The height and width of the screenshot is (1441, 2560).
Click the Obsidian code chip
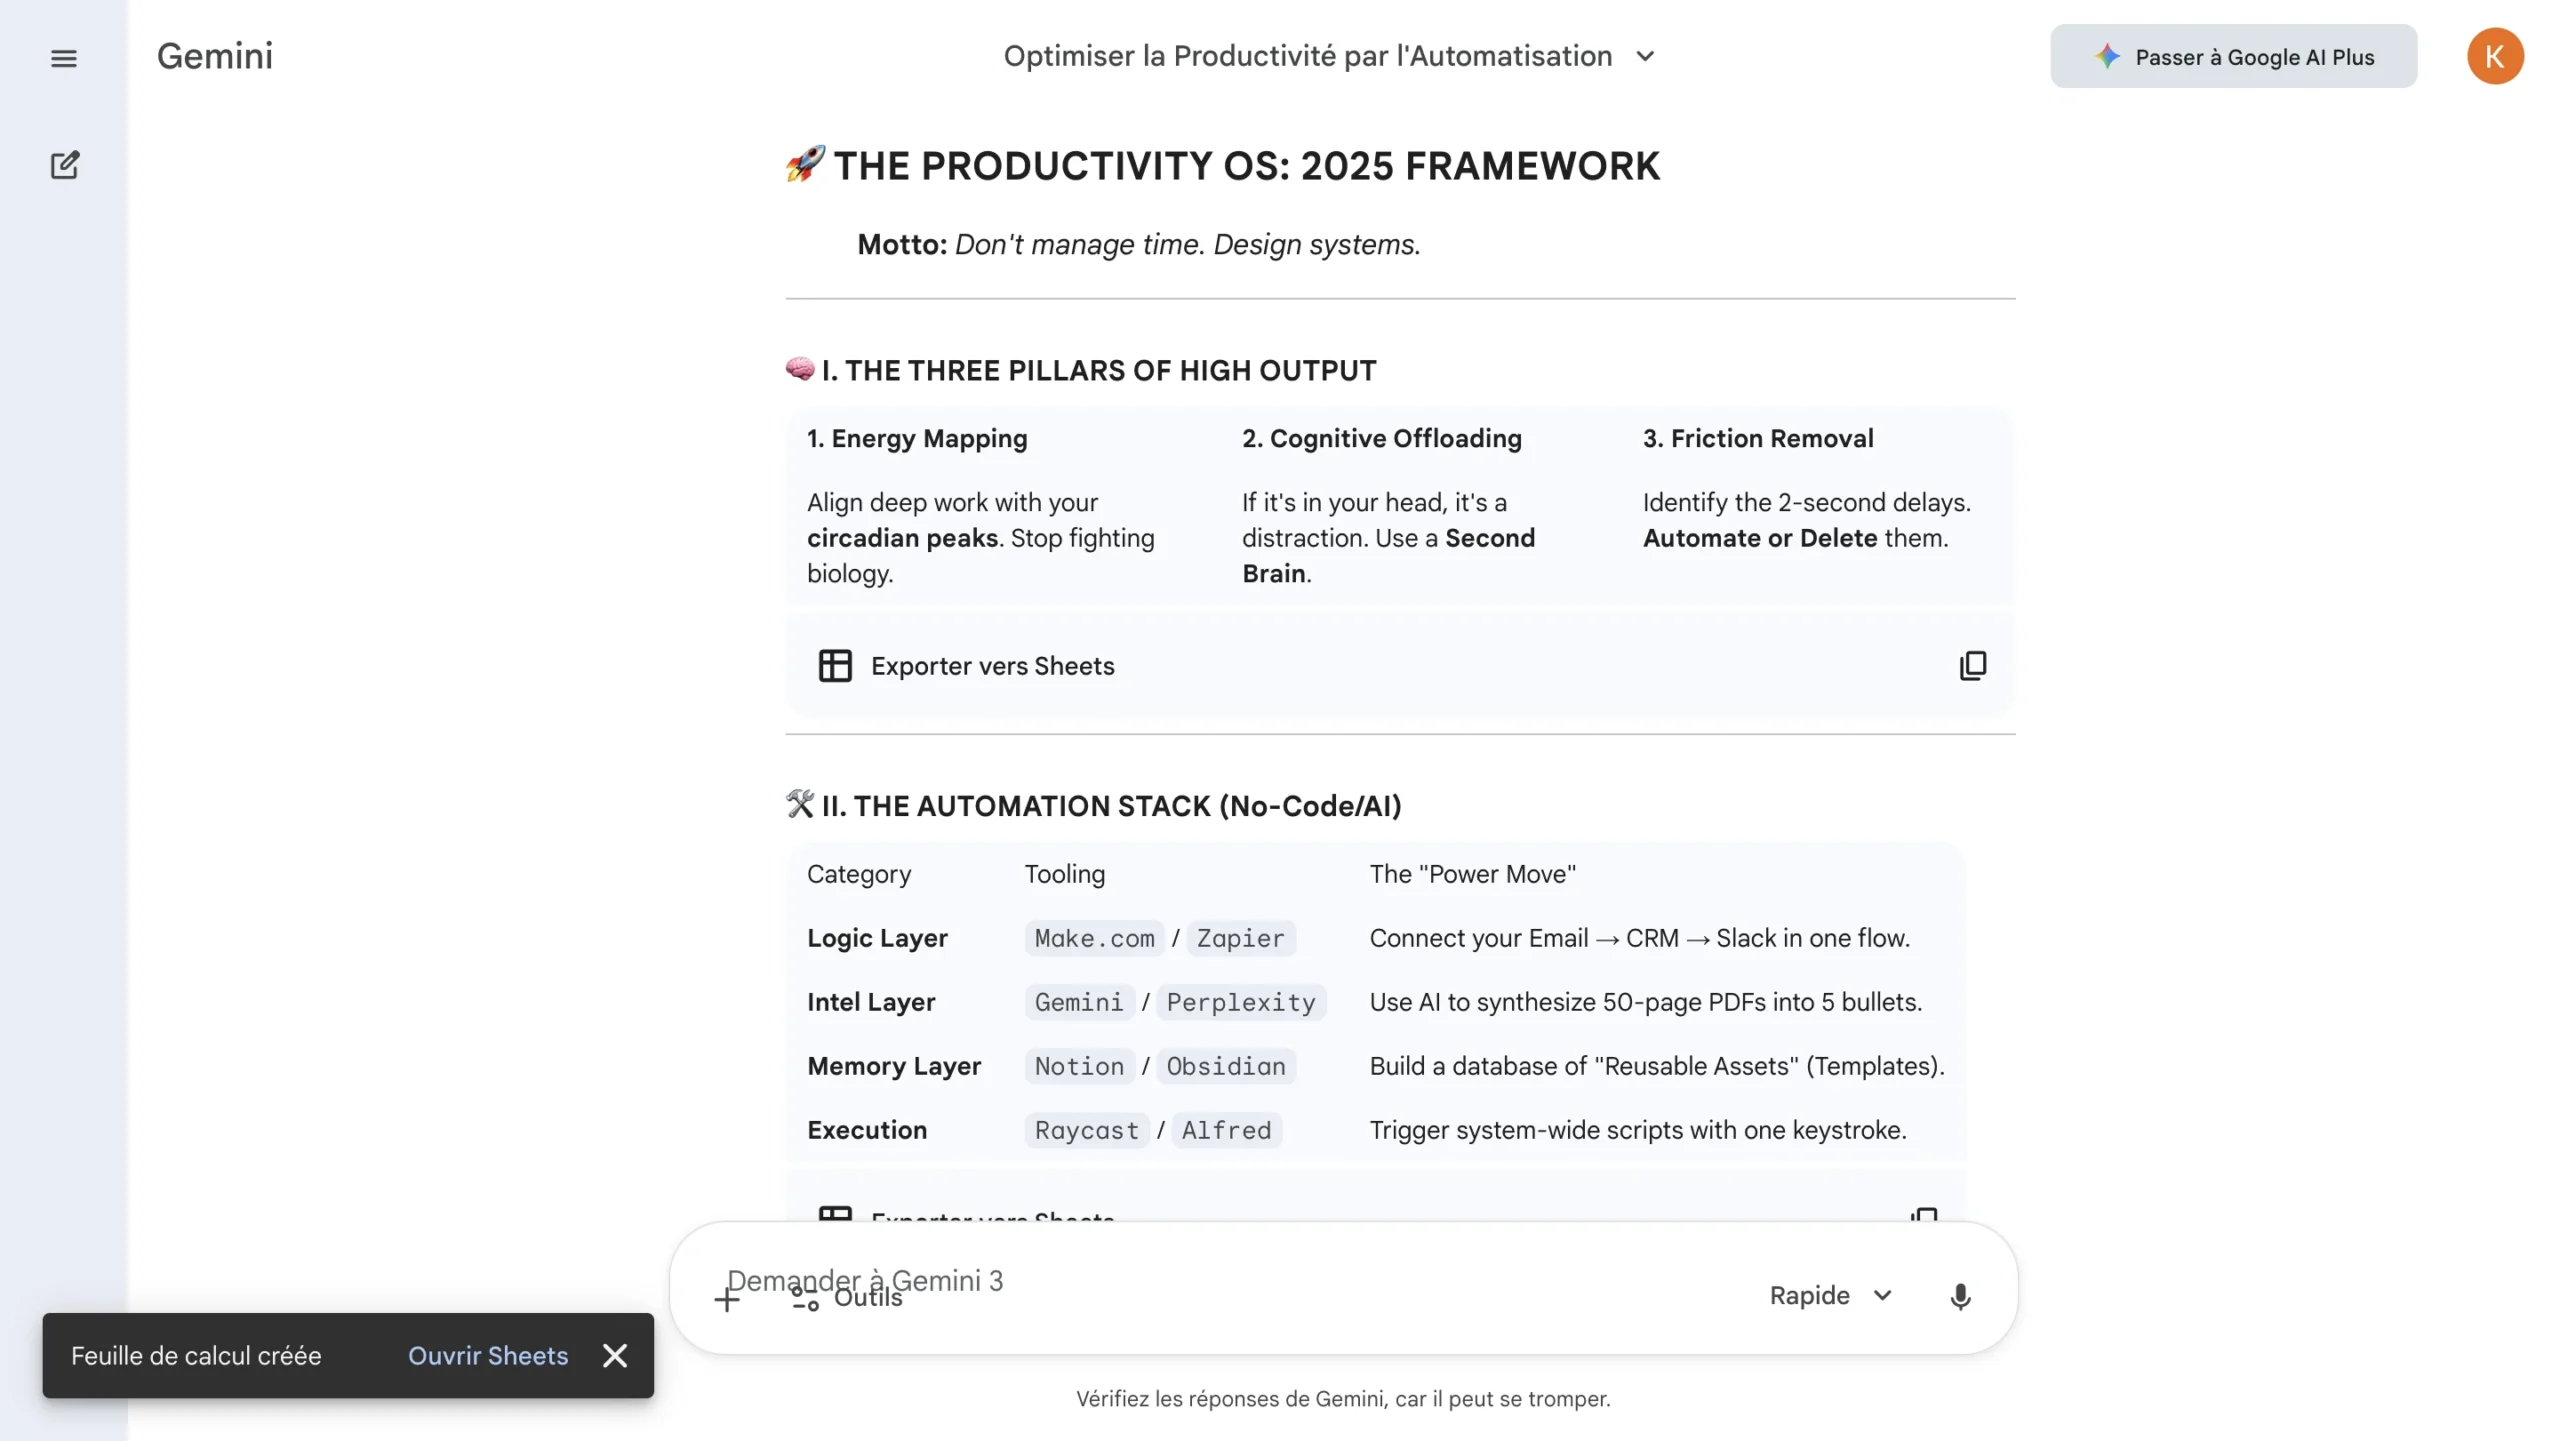[x=1225, y=1067]
